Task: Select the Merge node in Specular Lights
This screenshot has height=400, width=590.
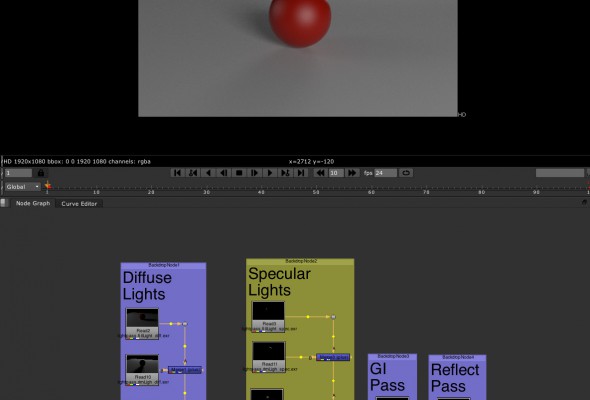Action: [333, 357]
